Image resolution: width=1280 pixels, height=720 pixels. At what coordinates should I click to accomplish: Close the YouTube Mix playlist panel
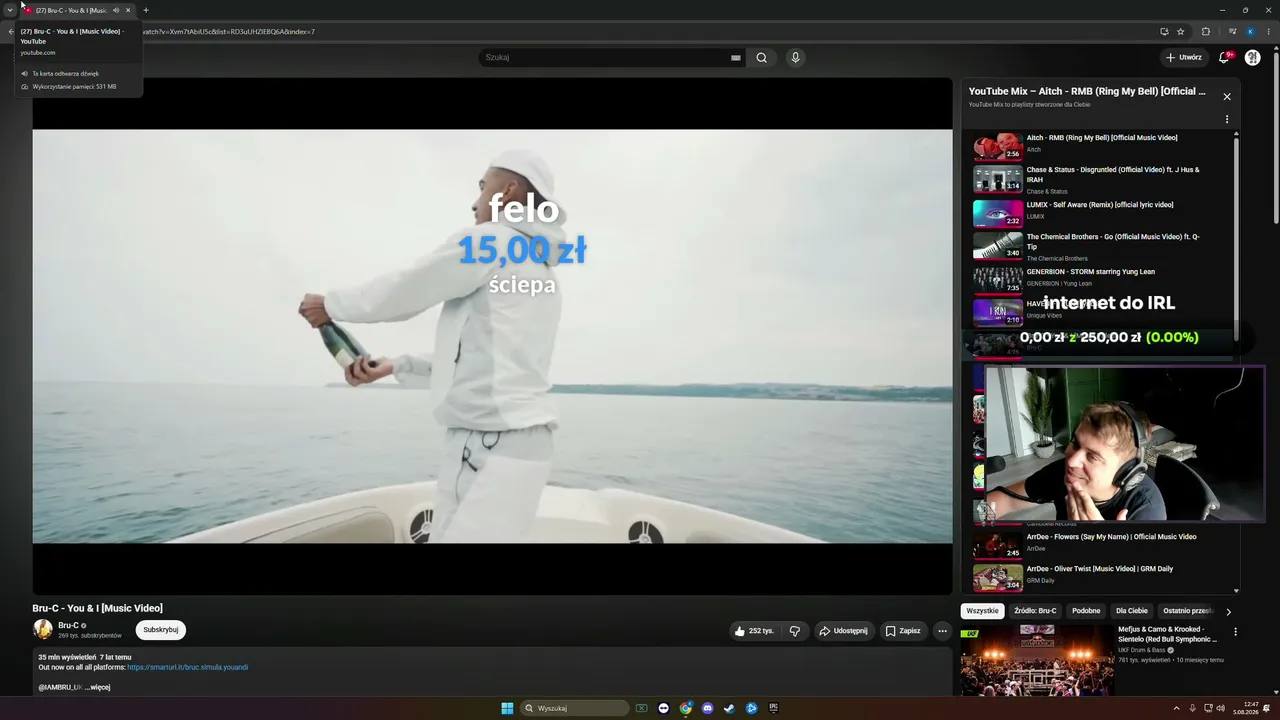[1227, 97]
